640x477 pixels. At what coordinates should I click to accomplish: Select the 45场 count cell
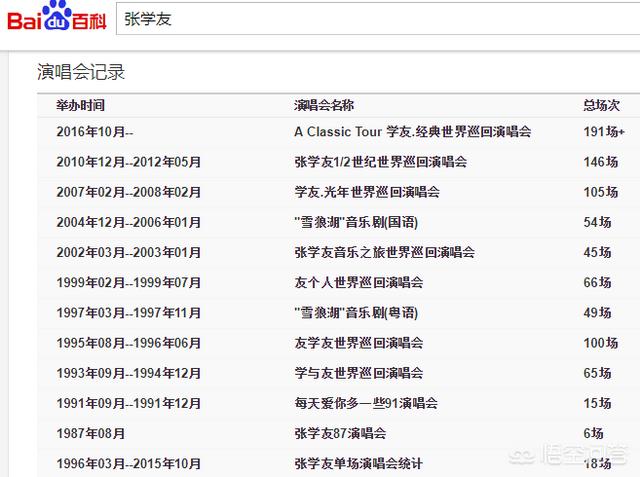point(597,253)
